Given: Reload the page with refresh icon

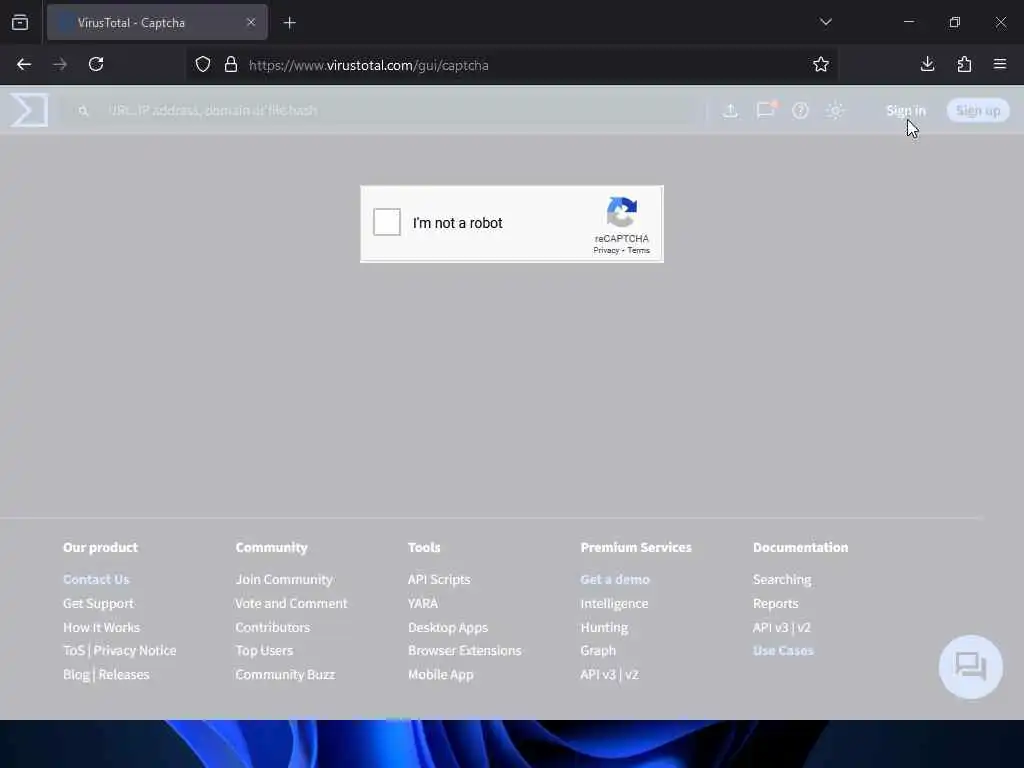Looking at the screenshot, I should click(x=96, y=64).
